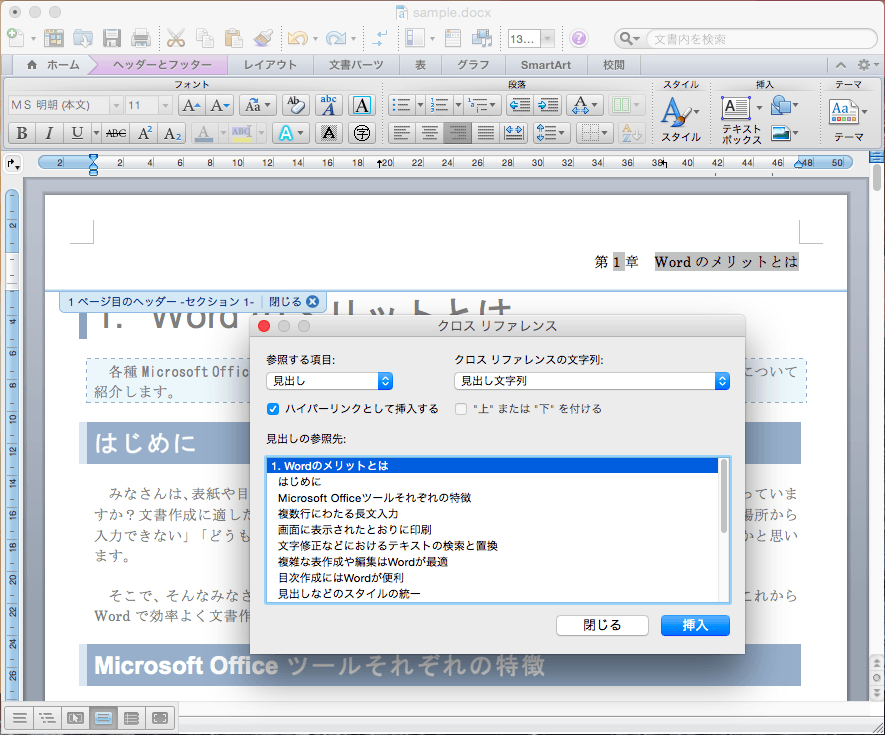Click the Undo arrow icon
This screenshot has width=885, height=735.
click(297, 38)
